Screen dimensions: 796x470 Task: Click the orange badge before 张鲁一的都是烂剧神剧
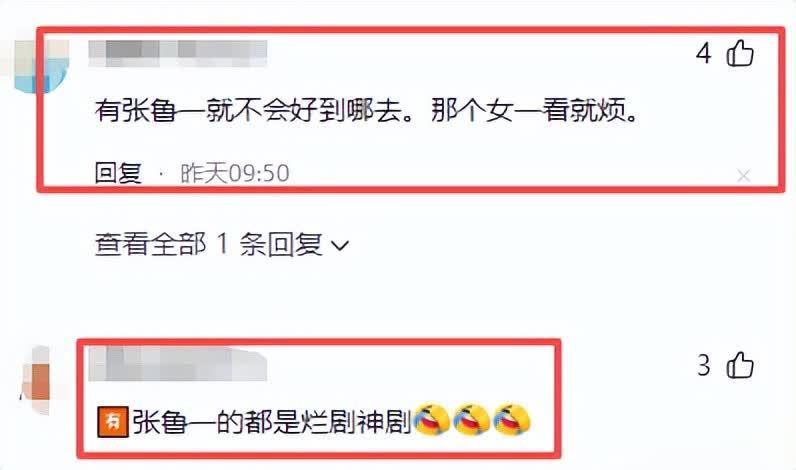(113, 421)
